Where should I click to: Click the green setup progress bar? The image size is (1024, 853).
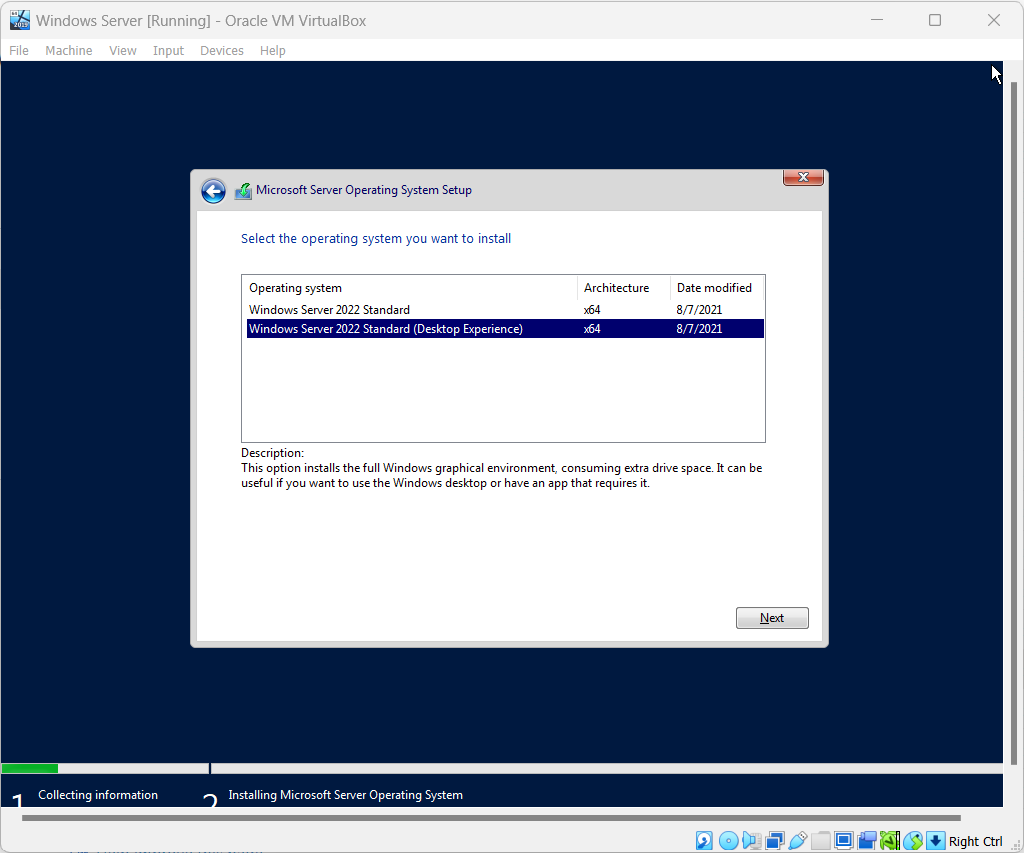30,769
